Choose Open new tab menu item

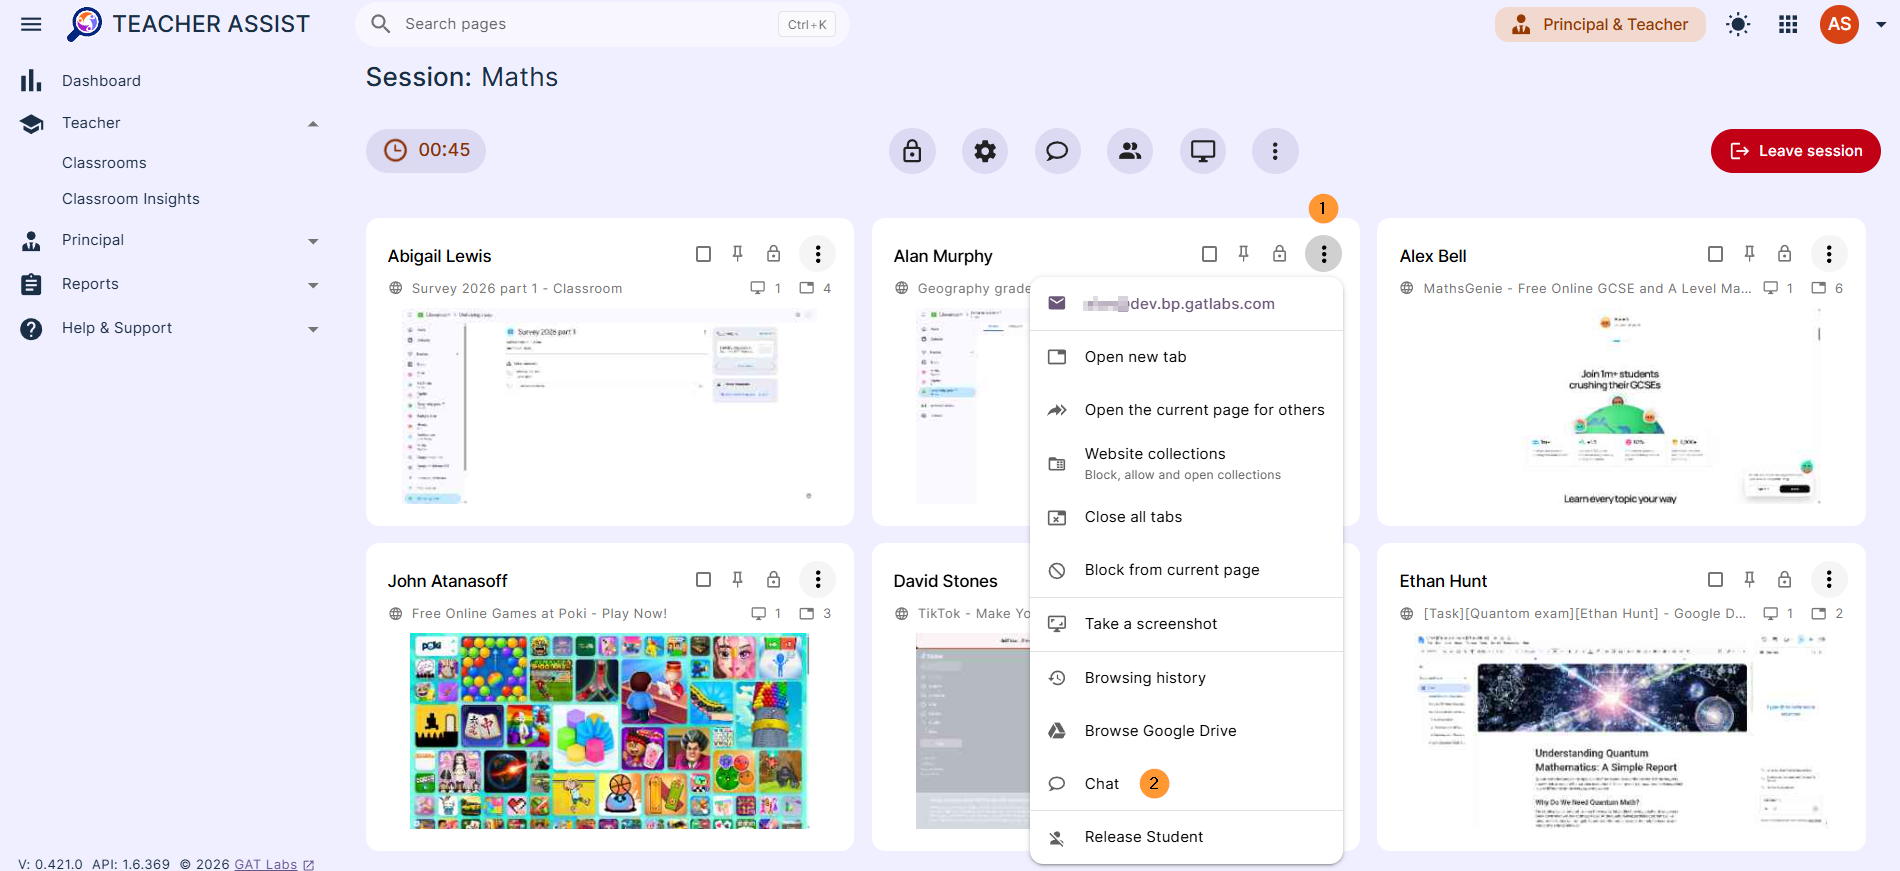tap(1186, 357)
